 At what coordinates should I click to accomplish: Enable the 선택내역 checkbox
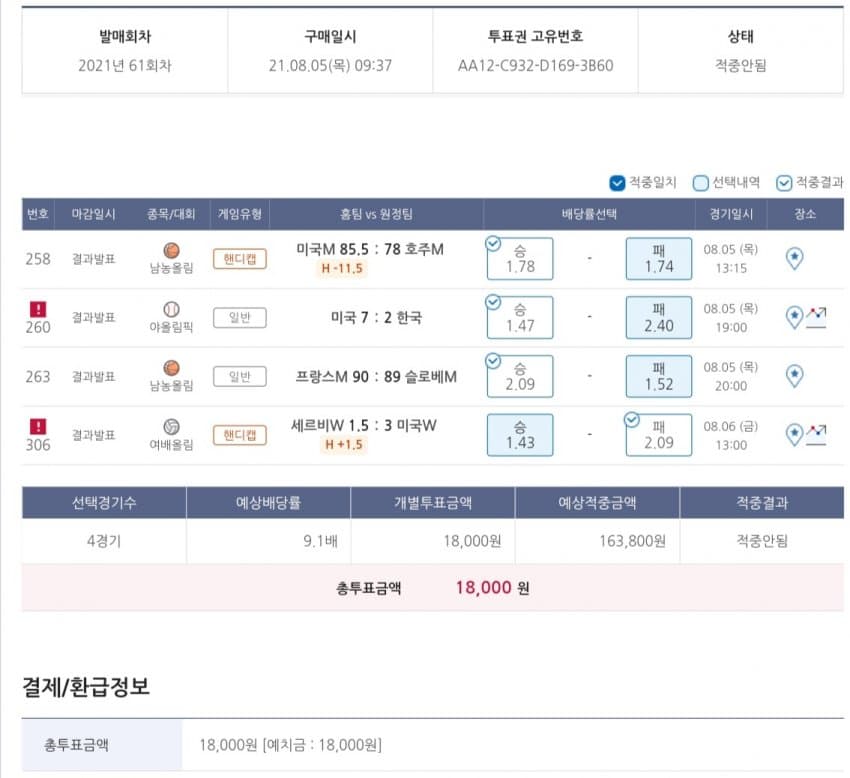coord(701,183)
